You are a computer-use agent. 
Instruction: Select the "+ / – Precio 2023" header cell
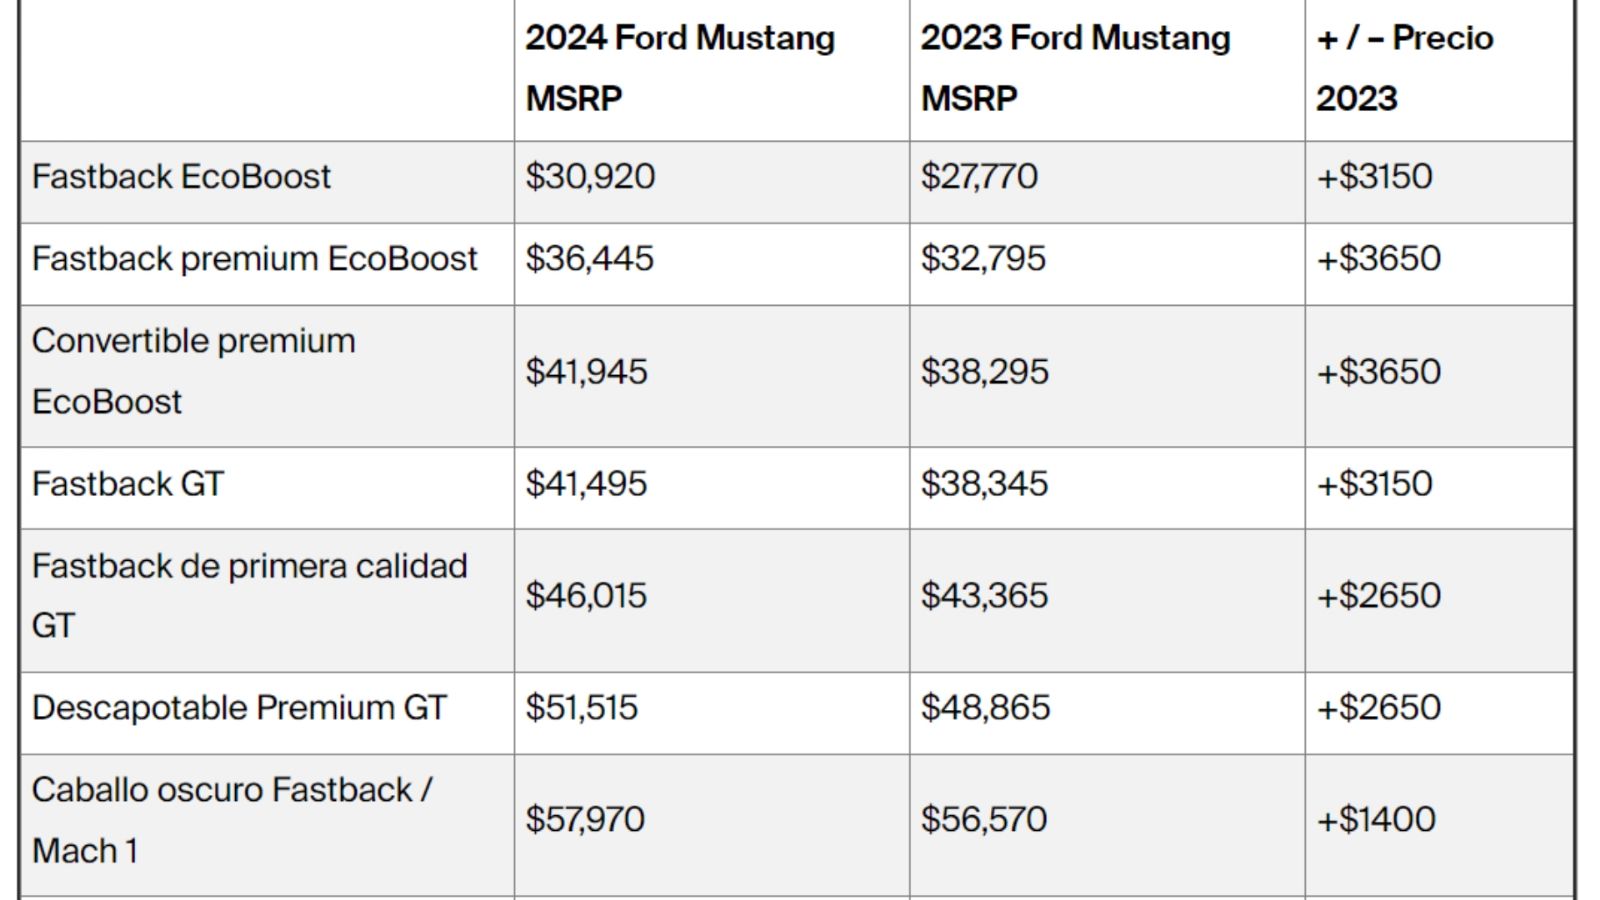tap(1404, 68)
